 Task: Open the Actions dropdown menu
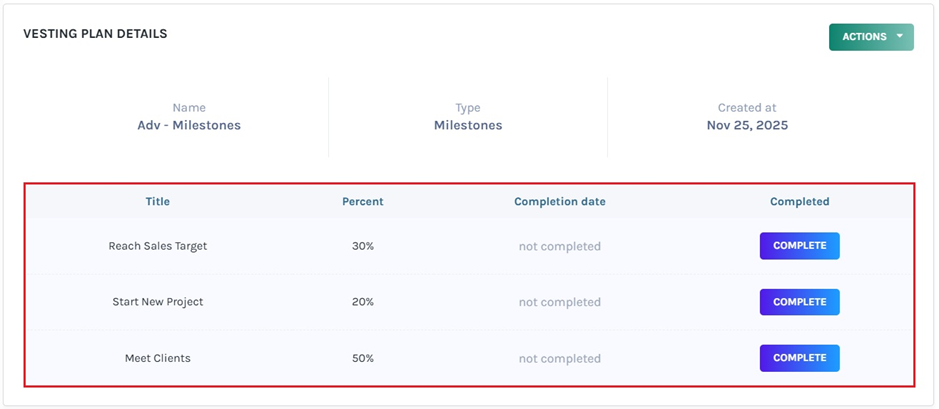(864, 37)
